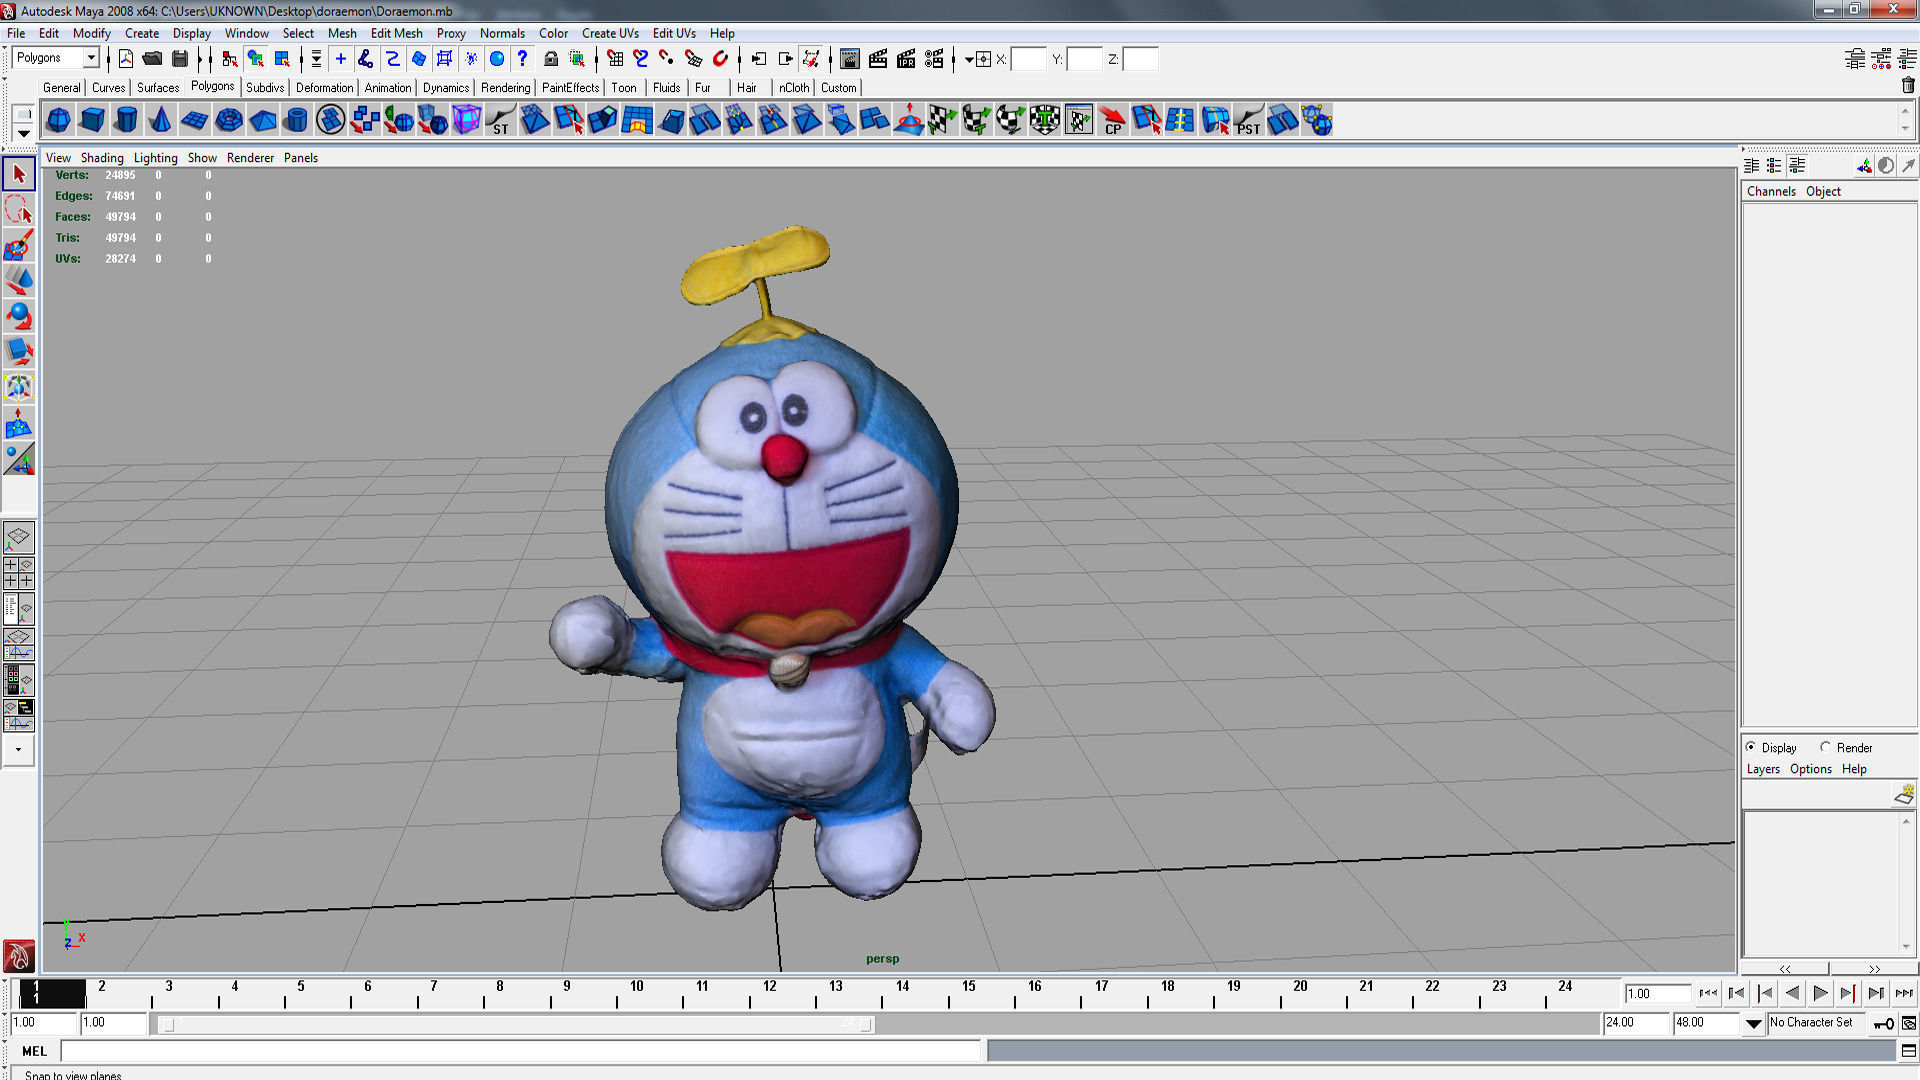Open the Polygons menu set dropdown

click(x=91, y=58)
